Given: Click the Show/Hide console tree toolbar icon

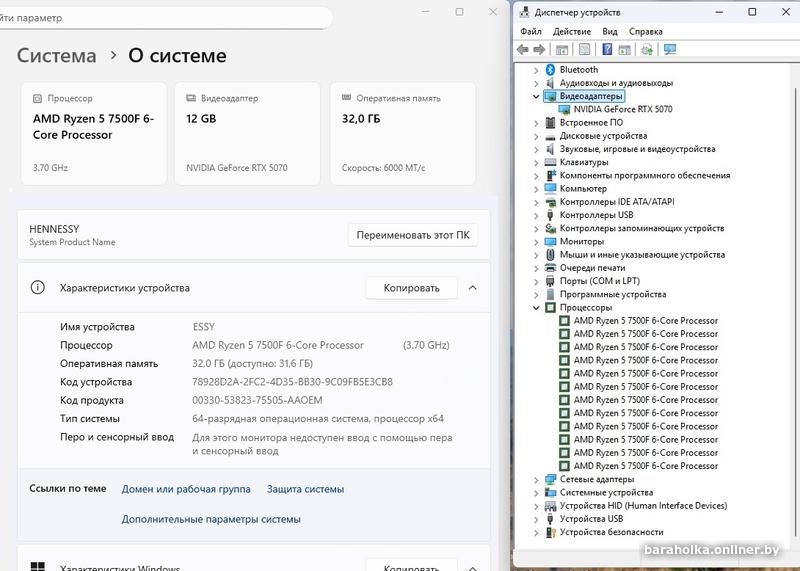Looking at the screenshot, I should click(562, 49).
